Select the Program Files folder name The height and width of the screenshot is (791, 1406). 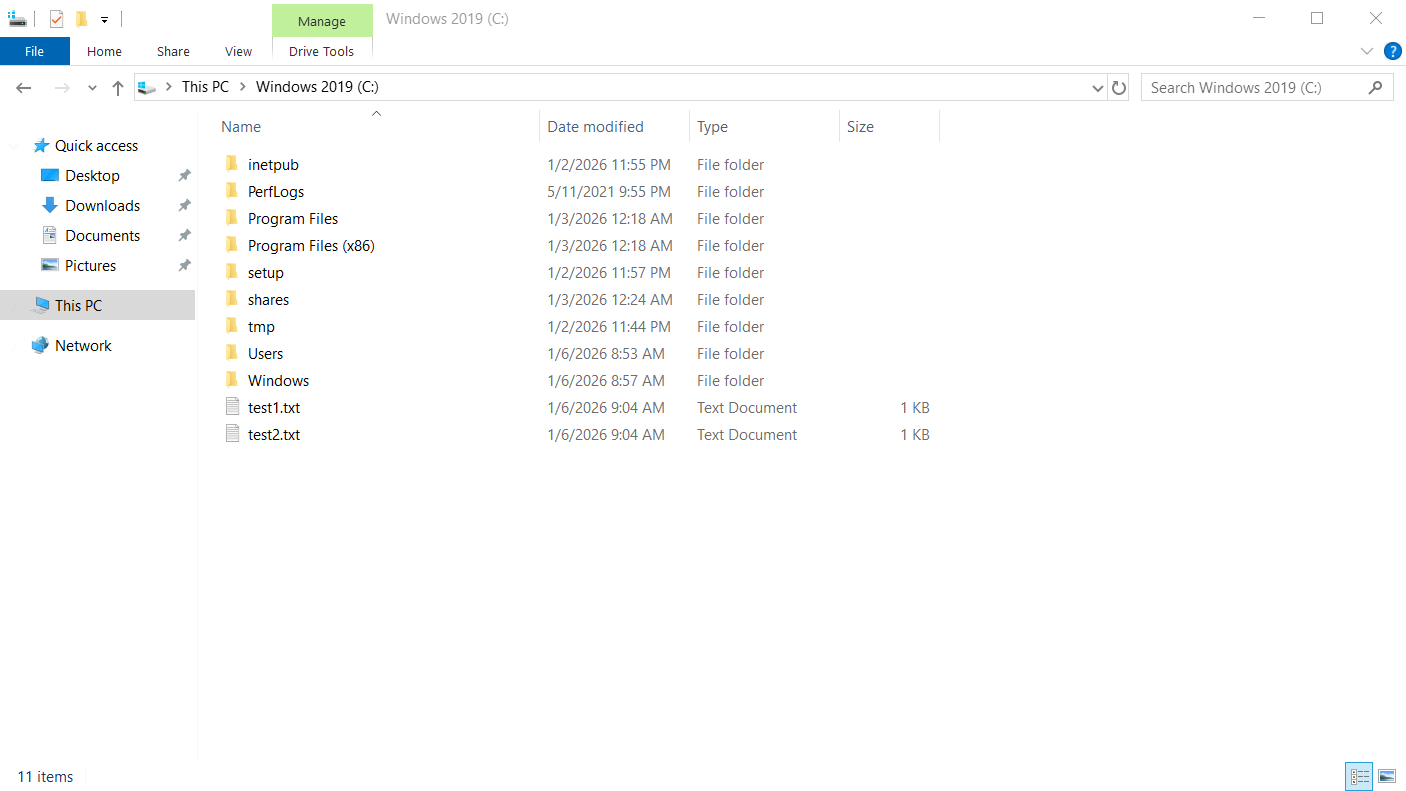pyautogui.click(x=293, y=219)
